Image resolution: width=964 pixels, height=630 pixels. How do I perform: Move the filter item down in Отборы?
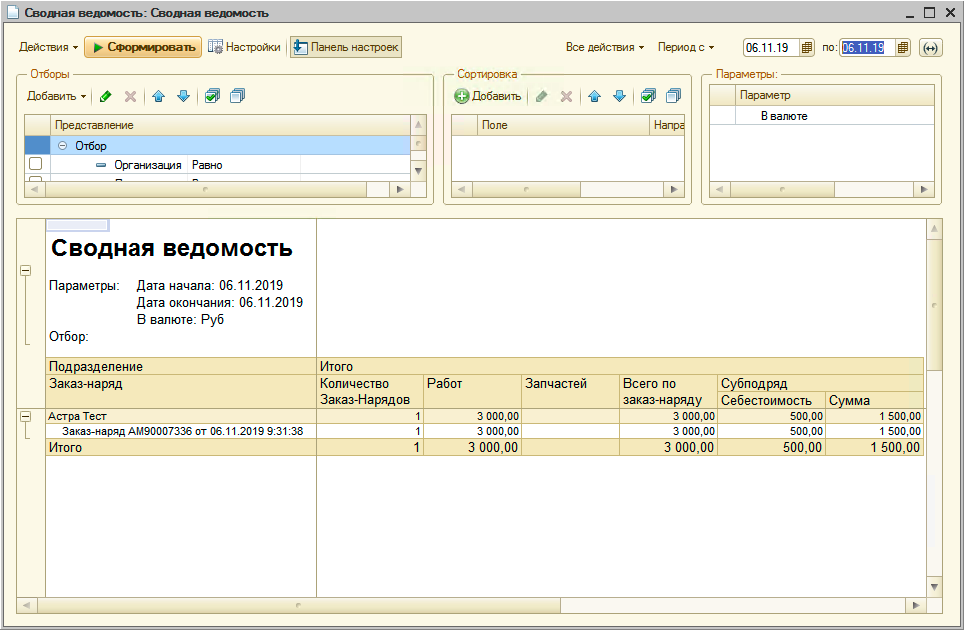pyautogui.click(x=183, y=96)
